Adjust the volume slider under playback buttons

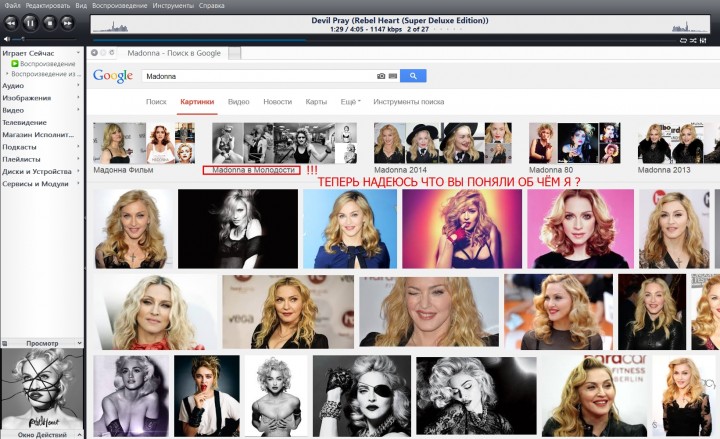[x=44, y=39]
